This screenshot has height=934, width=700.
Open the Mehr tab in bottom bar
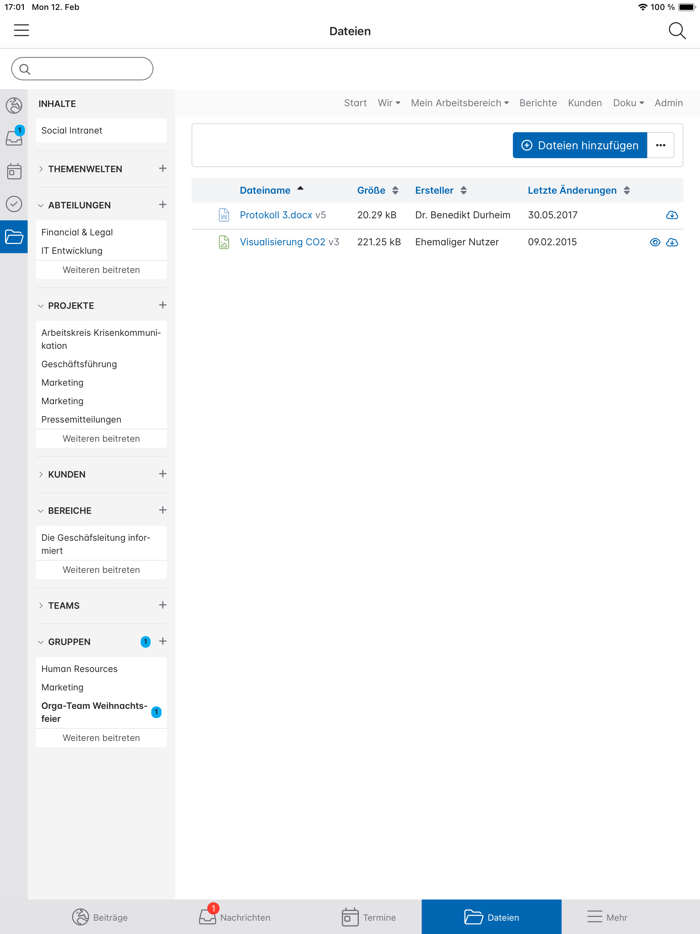point(606,917)
